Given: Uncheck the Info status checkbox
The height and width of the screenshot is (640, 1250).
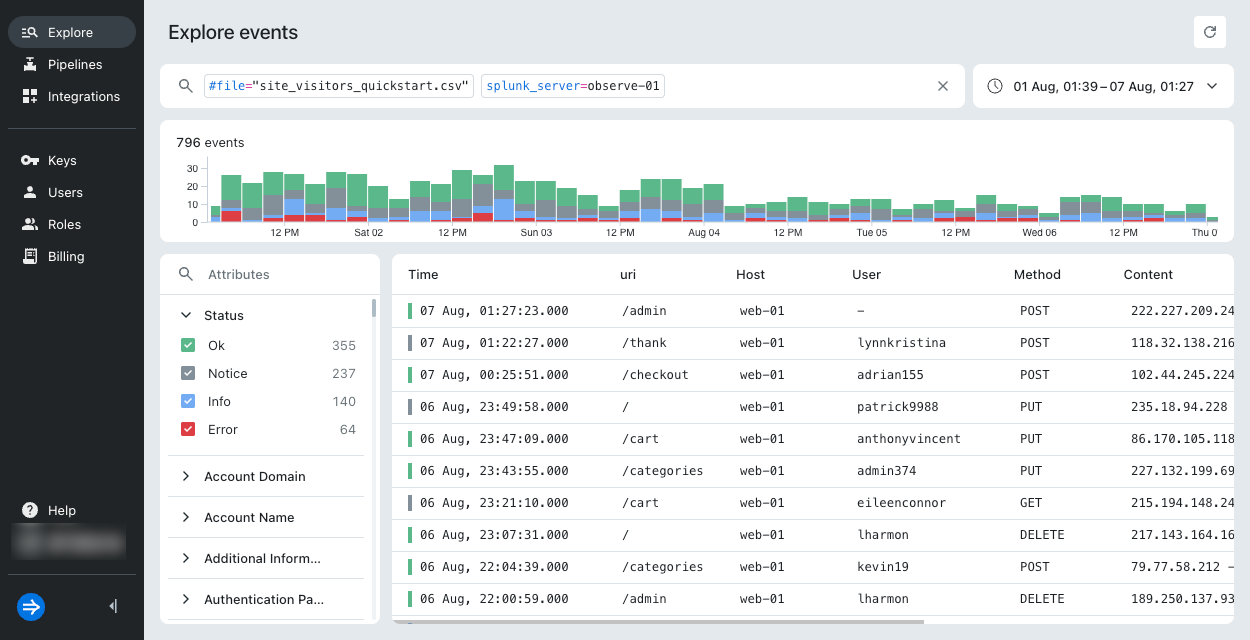Looking at the screenshot, I should click(188, 401).
